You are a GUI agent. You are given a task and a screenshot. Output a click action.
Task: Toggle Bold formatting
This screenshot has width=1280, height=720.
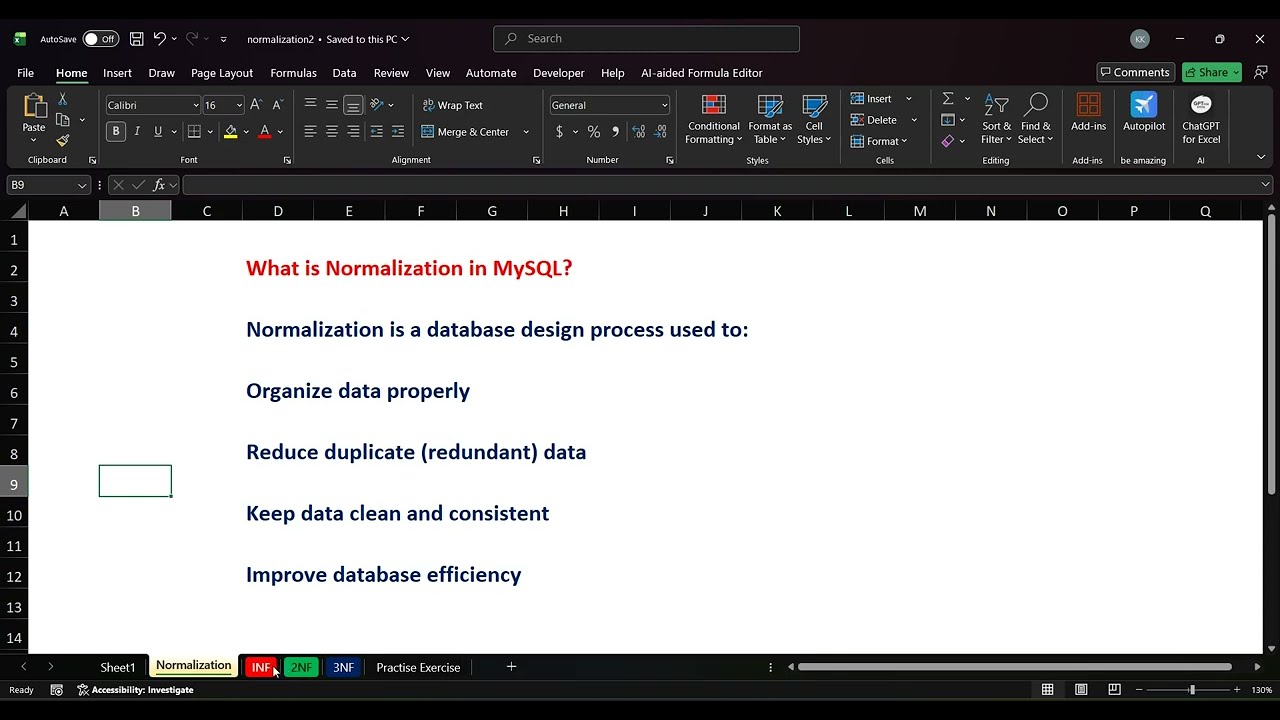coord(116,132)
